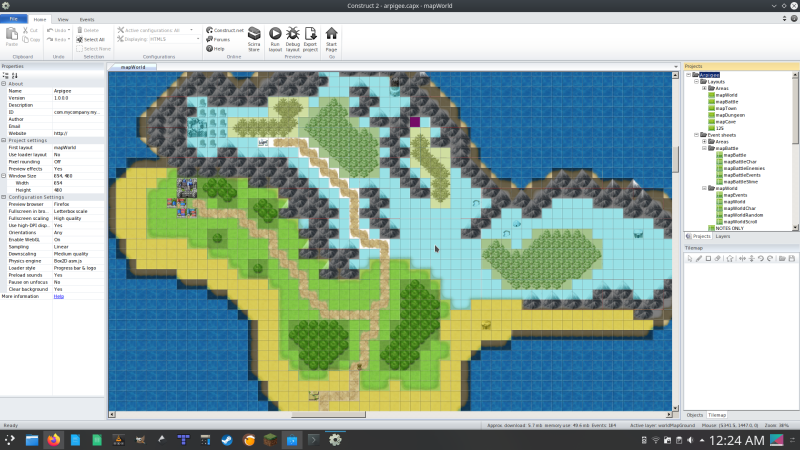Collapse the Layouts folder

pyautogui.click(x=696, y=82)
